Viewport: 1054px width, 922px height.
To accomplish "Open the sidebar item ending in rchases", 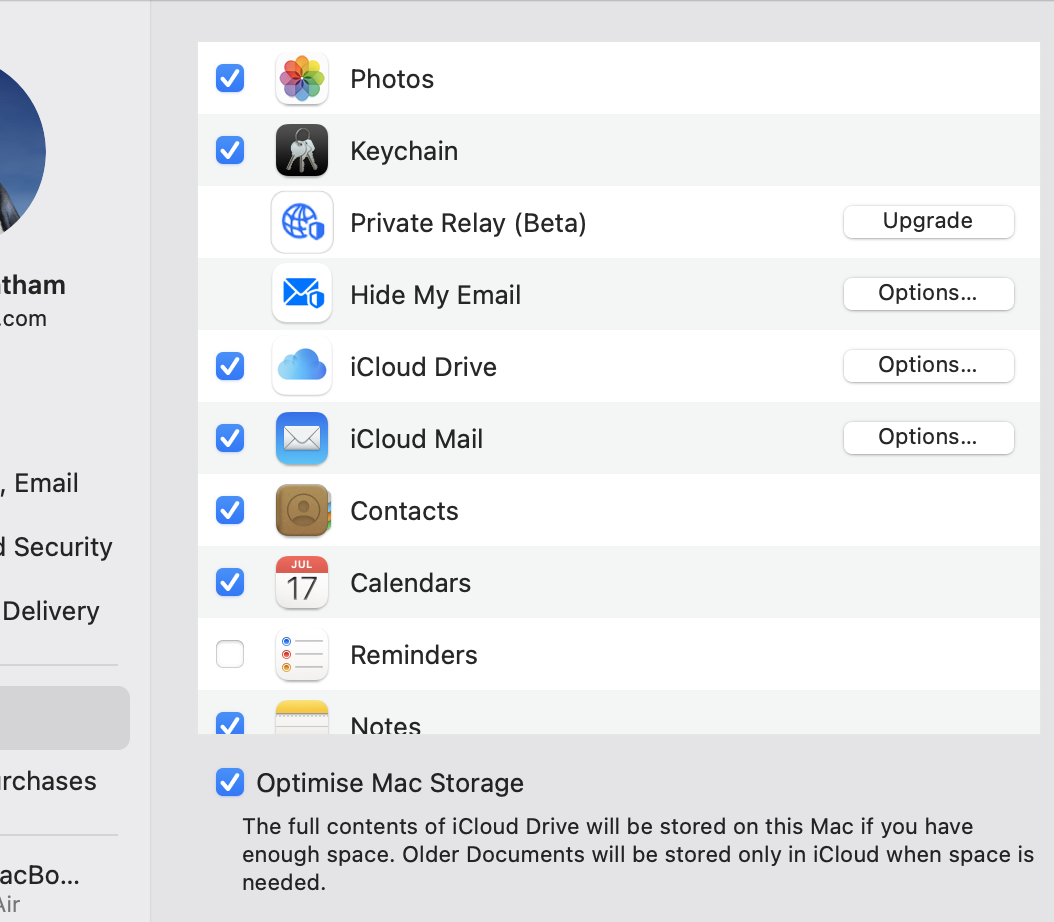I will (x=48, y=781).
